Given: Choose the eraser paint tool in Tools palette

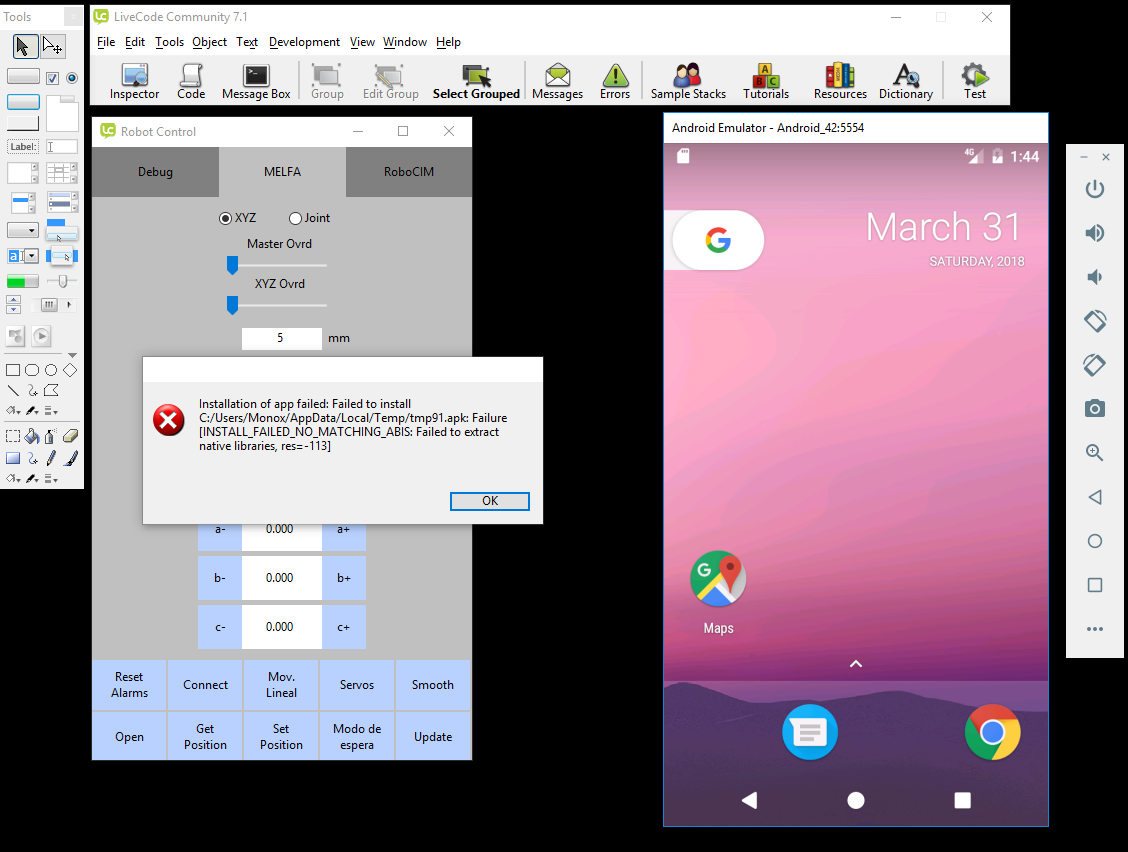Looking at the screenshot, I should click(x=70, y=436).
